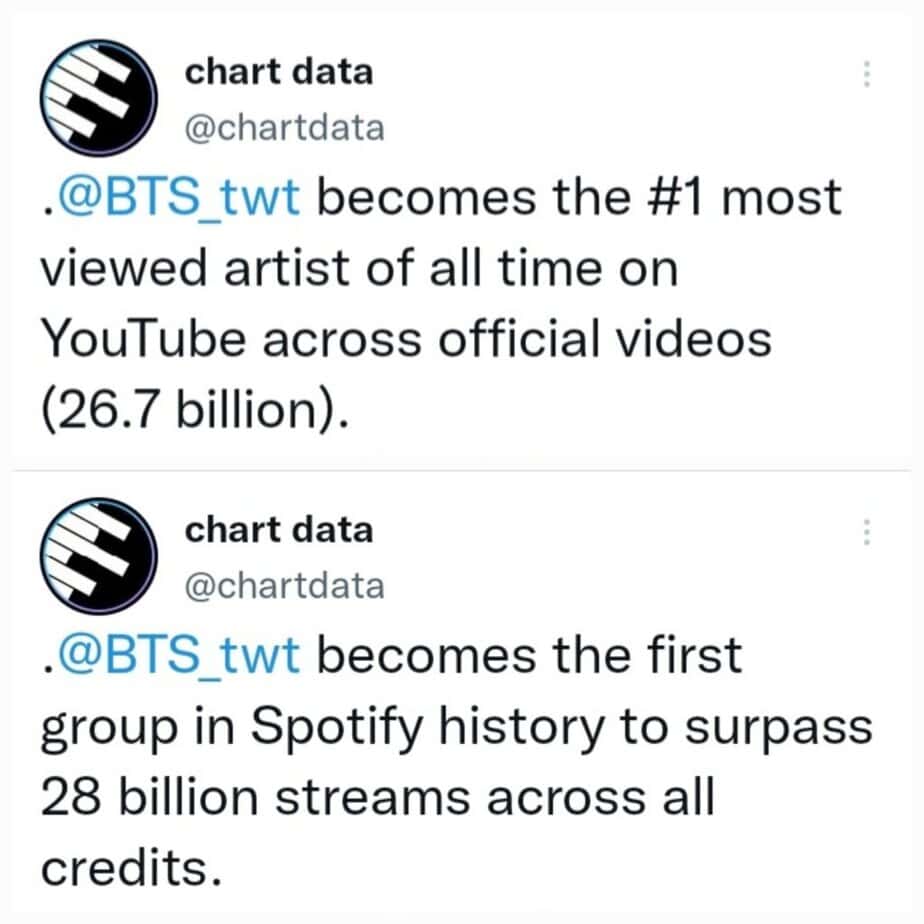Open three-dot menu on the YouTube tweet
This screenshot has width=924, height=924.
click(x=866, y=75)
